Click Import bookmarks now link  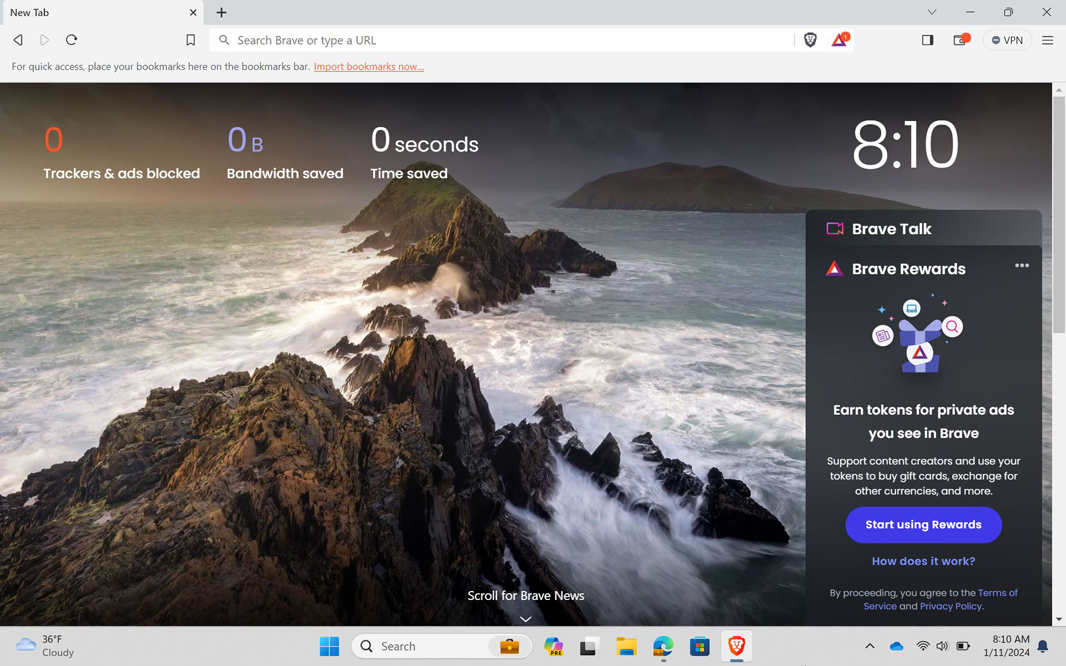368,67
